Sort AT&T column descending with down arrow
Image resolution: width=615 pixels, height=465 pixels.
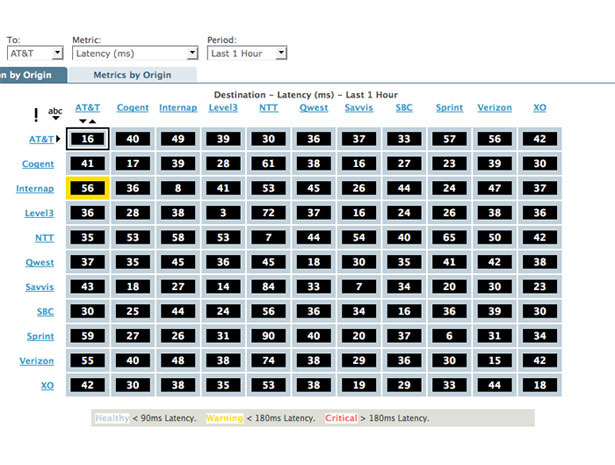point(82,121)
